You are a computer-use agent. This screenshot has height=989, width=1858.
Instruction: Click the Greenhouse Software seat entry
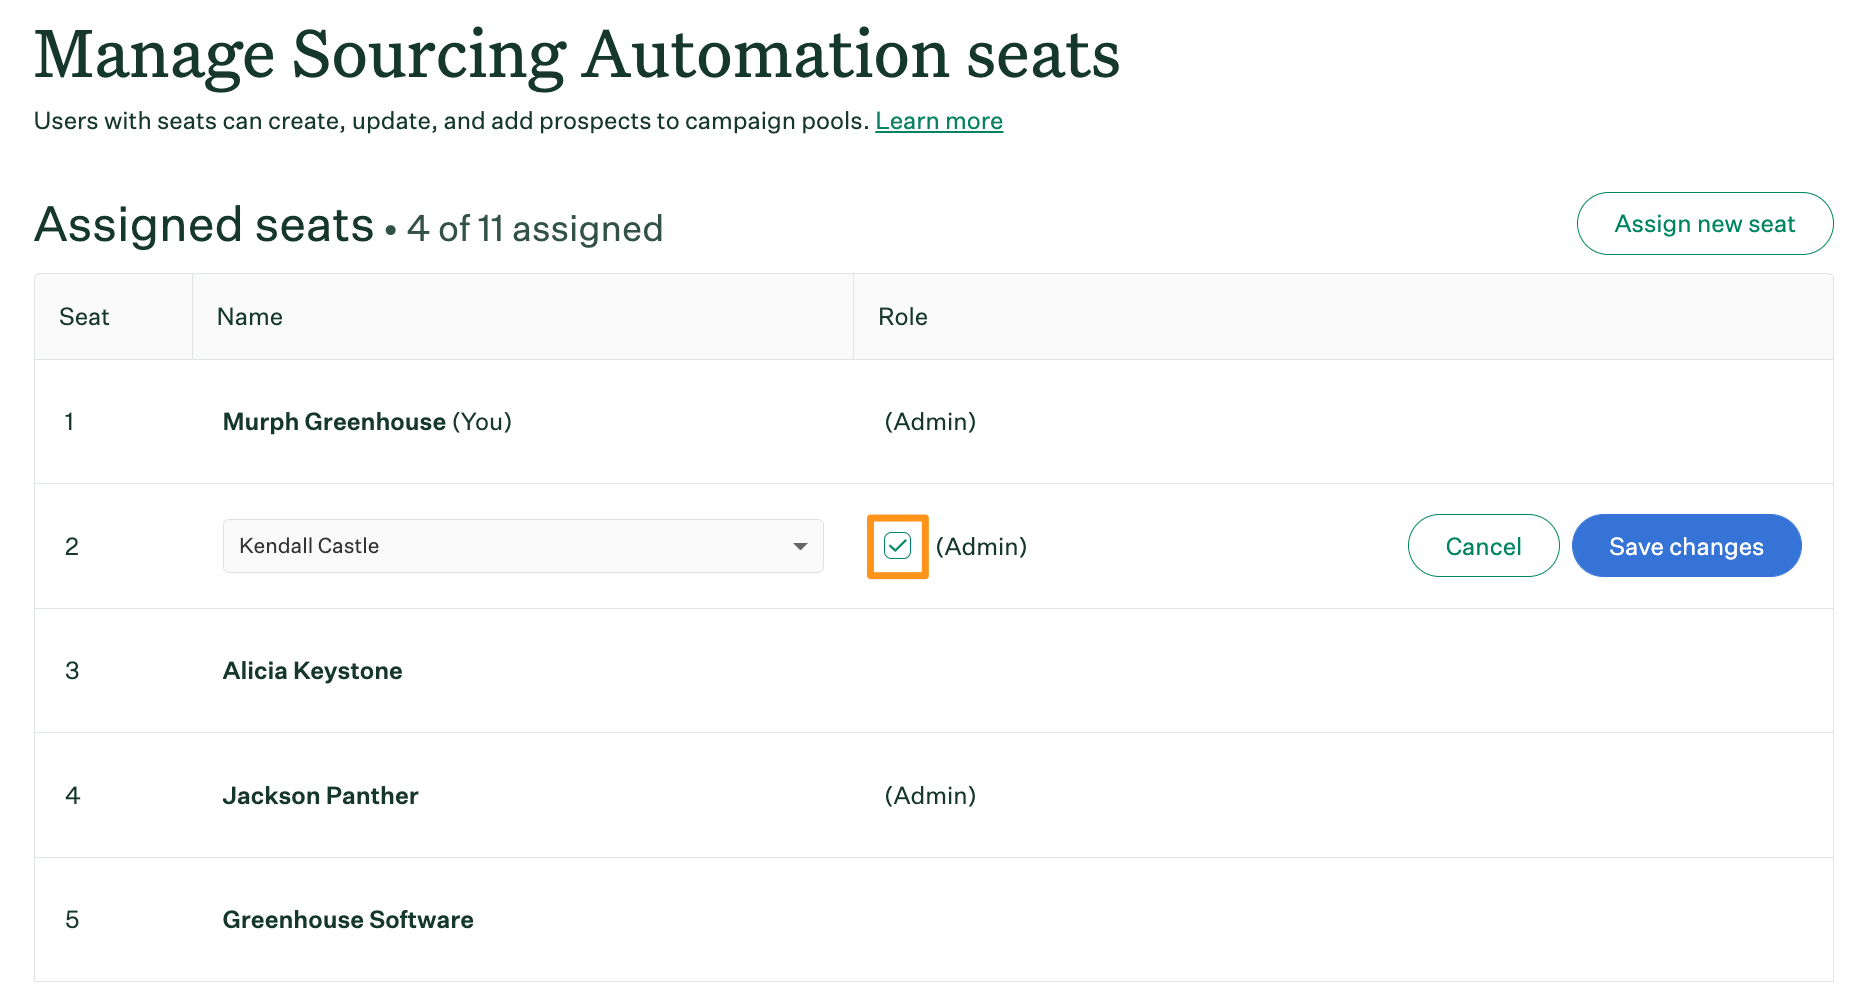coord(347,920)
